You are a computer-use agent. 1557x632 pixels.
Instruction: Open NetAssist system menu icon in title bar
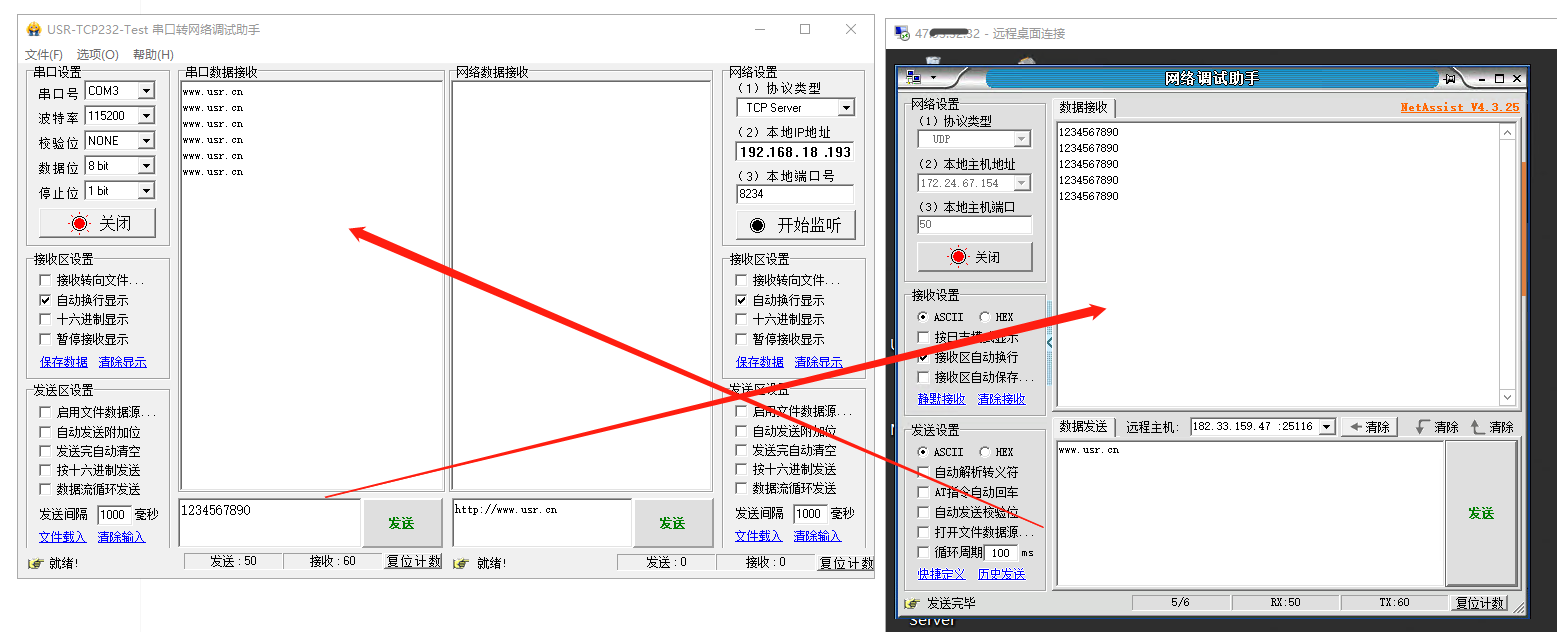tap(913, 78)
